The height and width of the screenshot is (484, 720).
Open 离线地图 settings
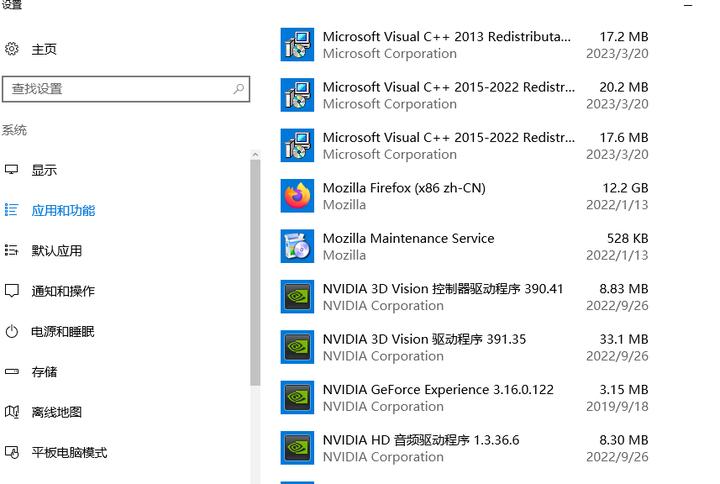(57, 412)
